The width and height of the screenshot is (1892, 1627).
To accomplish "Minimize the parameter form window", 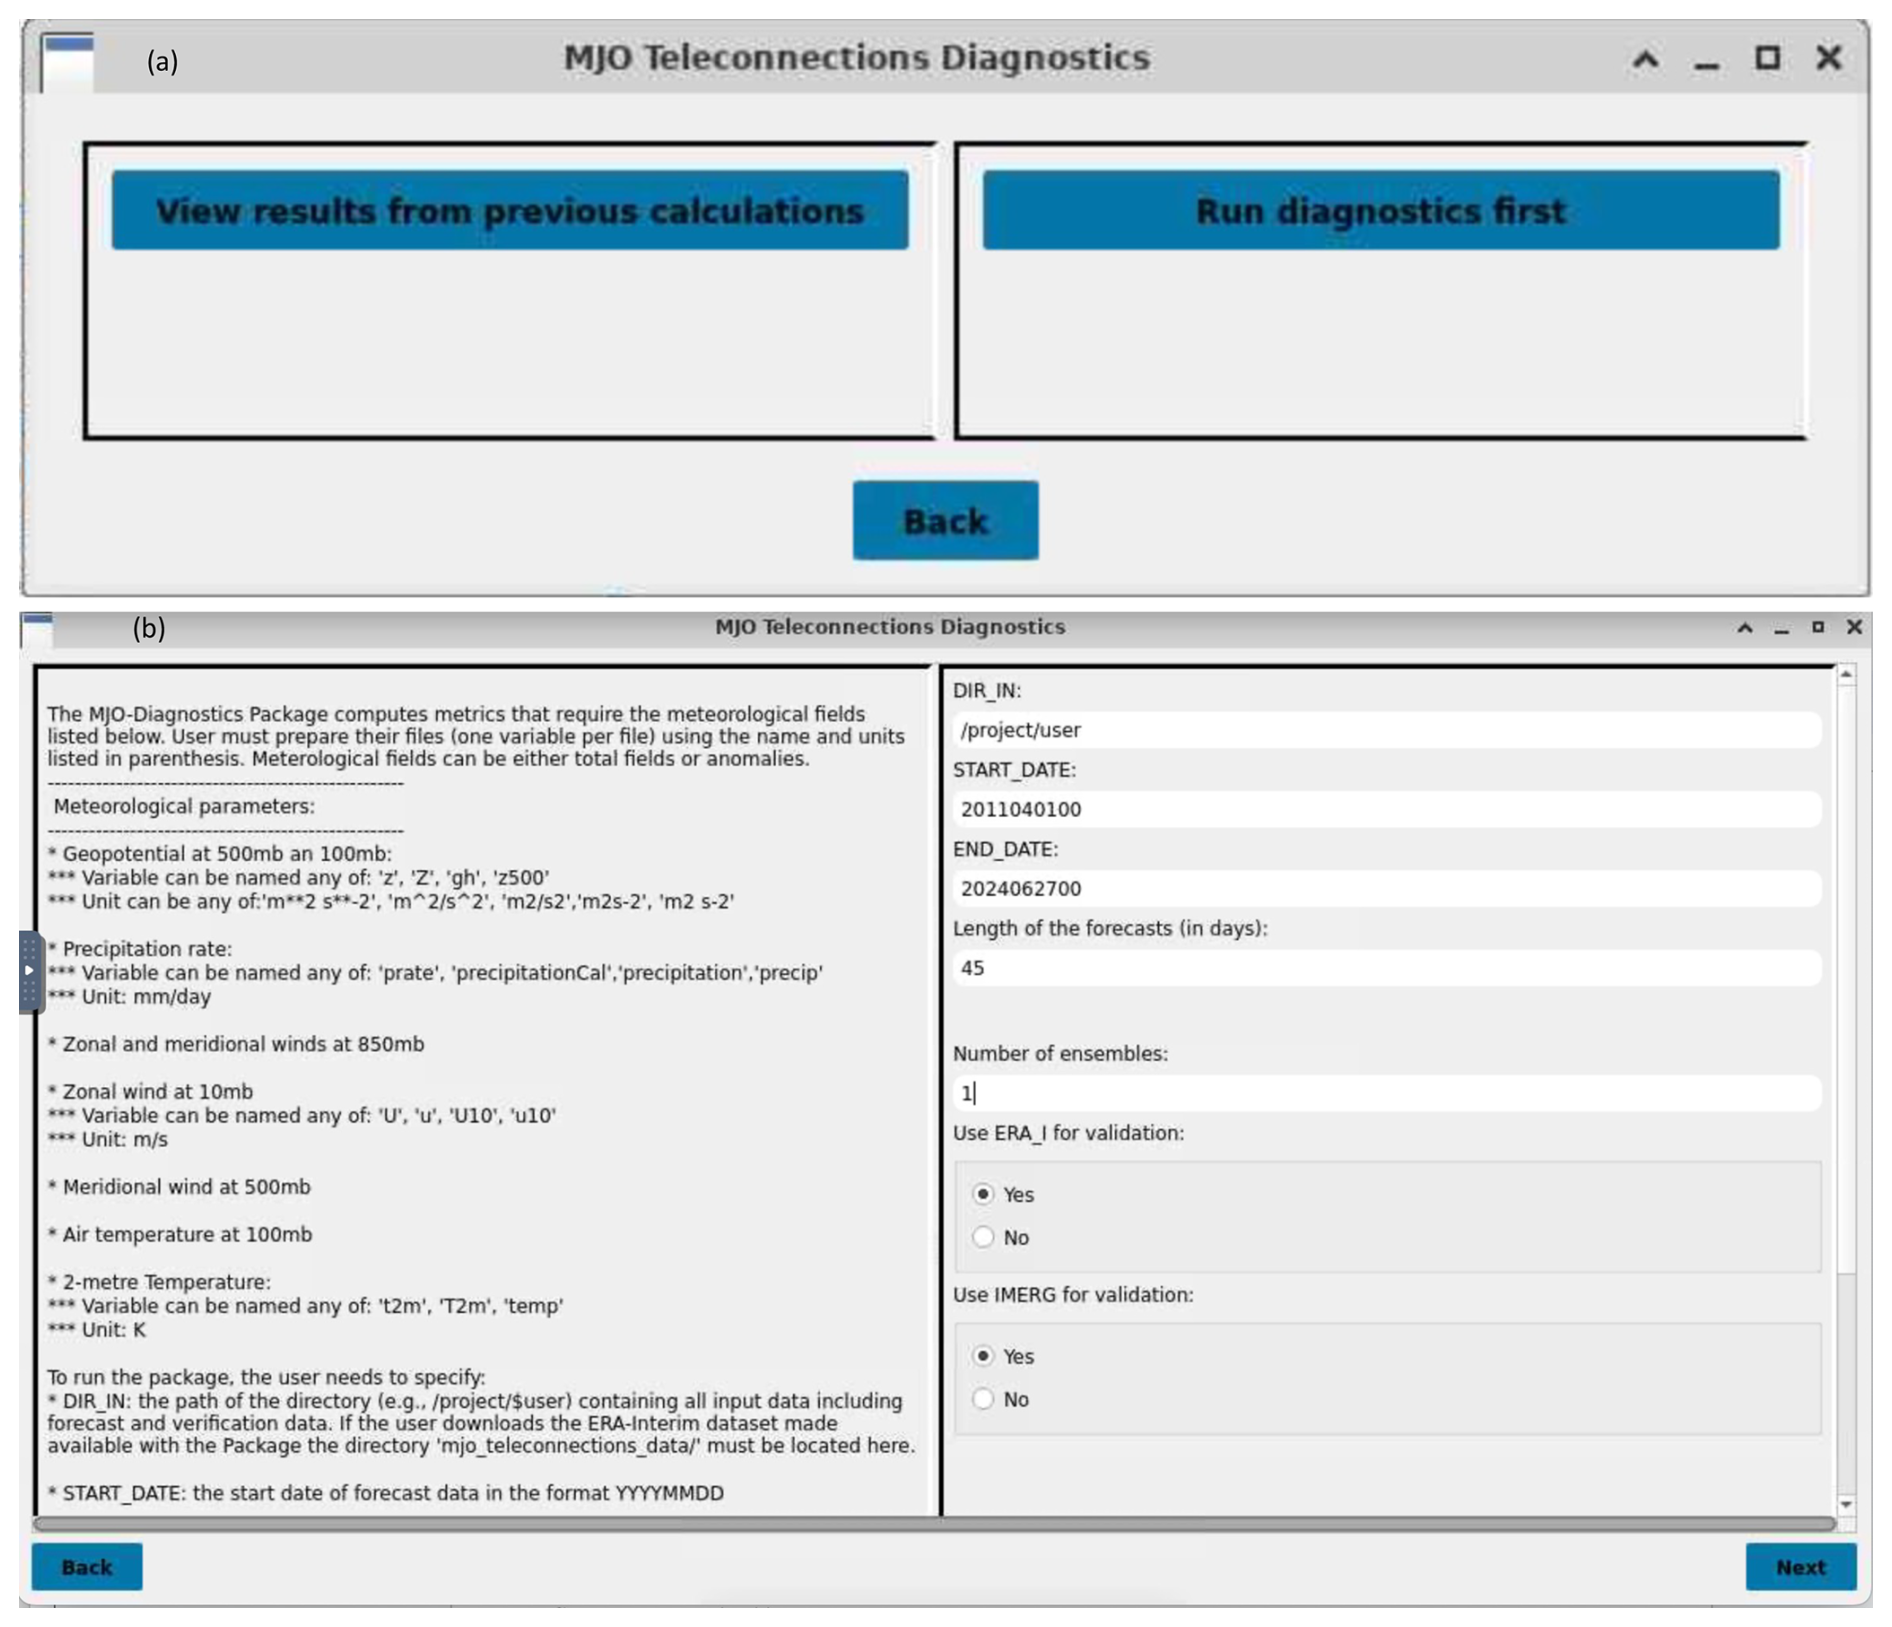I will (x=1781, y=630).
